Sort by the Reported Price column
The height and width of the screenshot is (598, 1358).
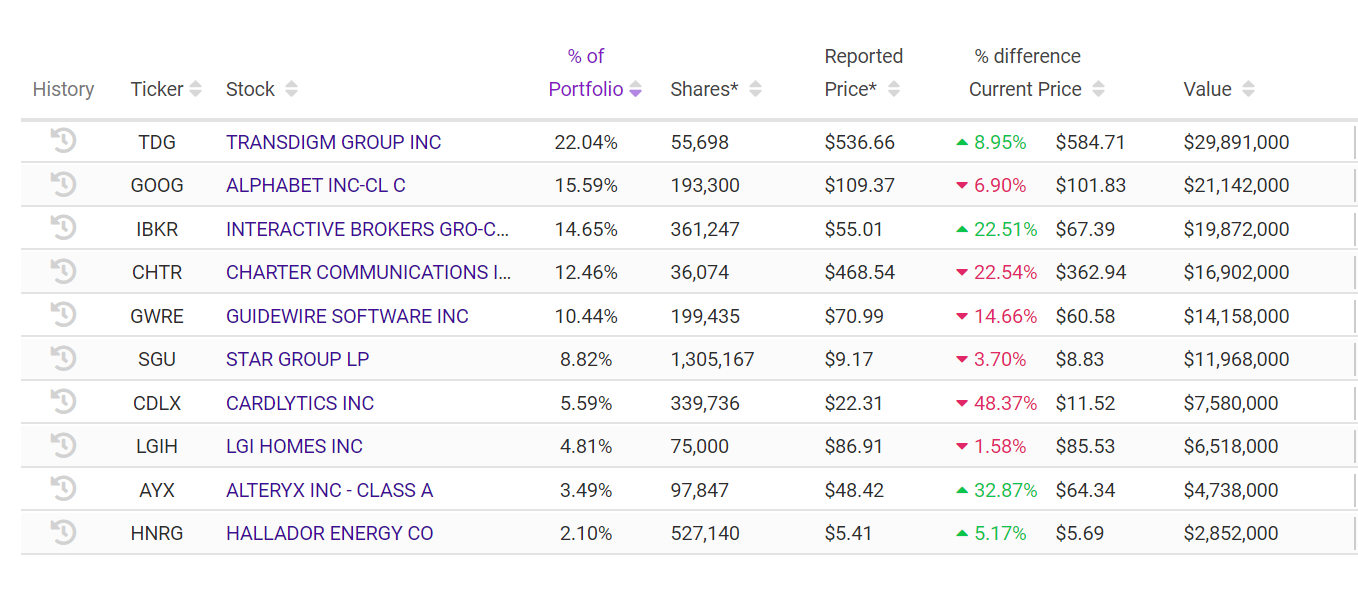click(x=894, y=89)
